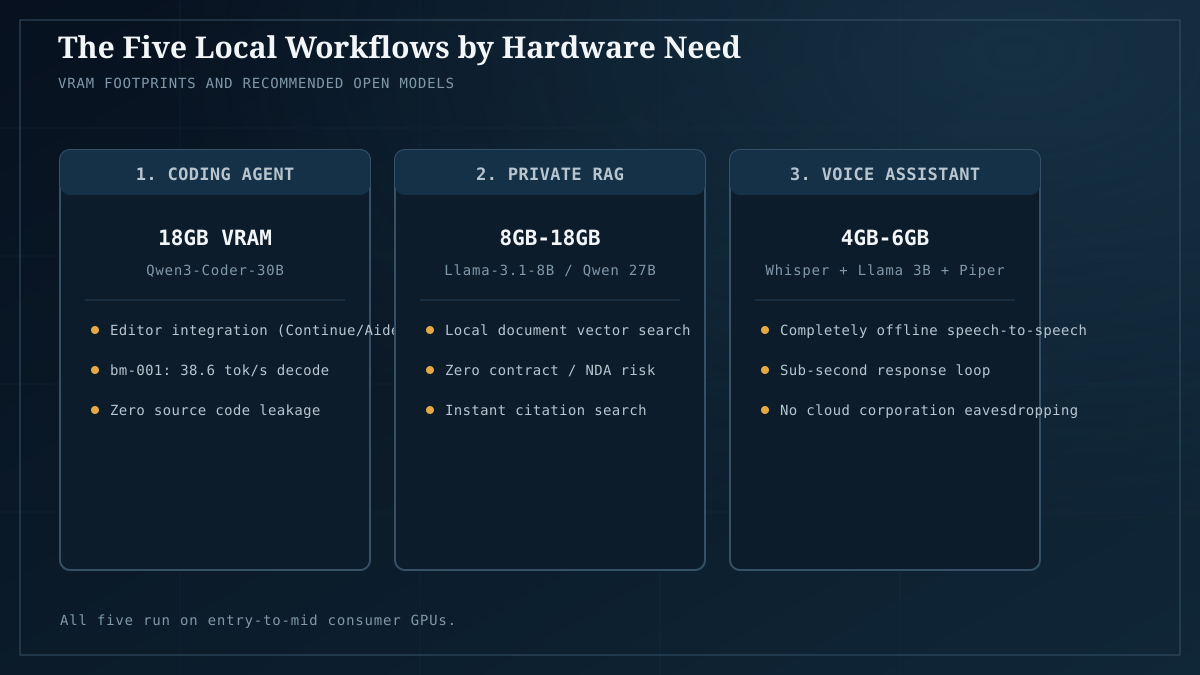Image resolution: width=1200 pixels, height=675 pixels.
Task: Click 'Instant citation search' line
Action: point(546,410)
